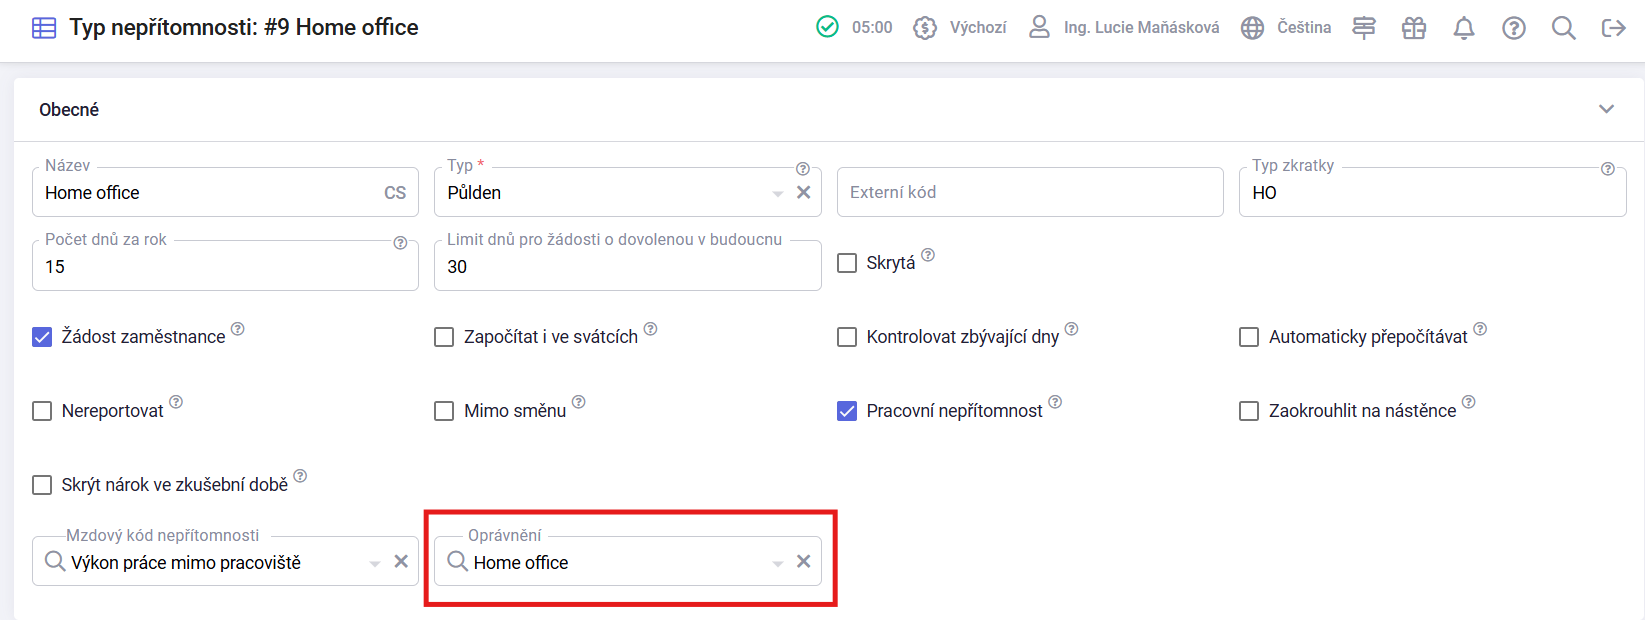Edit Počet dnů za rok value 15
1645x620 pixels.
[x=225, y=267]
